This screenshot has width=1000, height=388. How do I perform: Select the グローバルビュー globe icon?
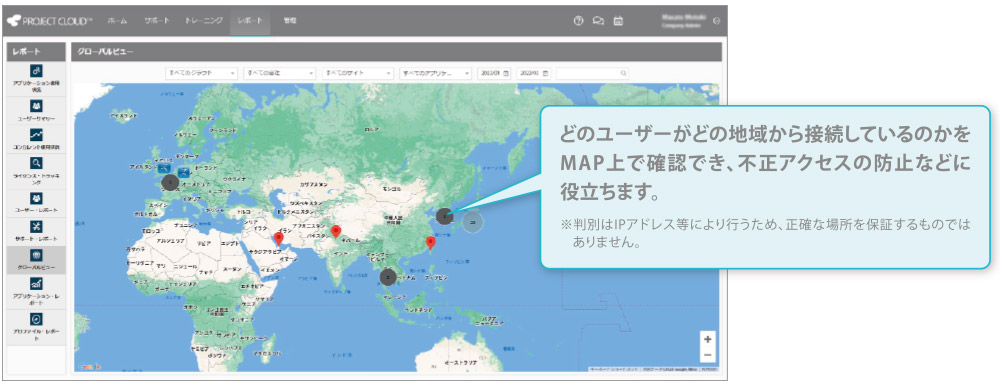36,255
